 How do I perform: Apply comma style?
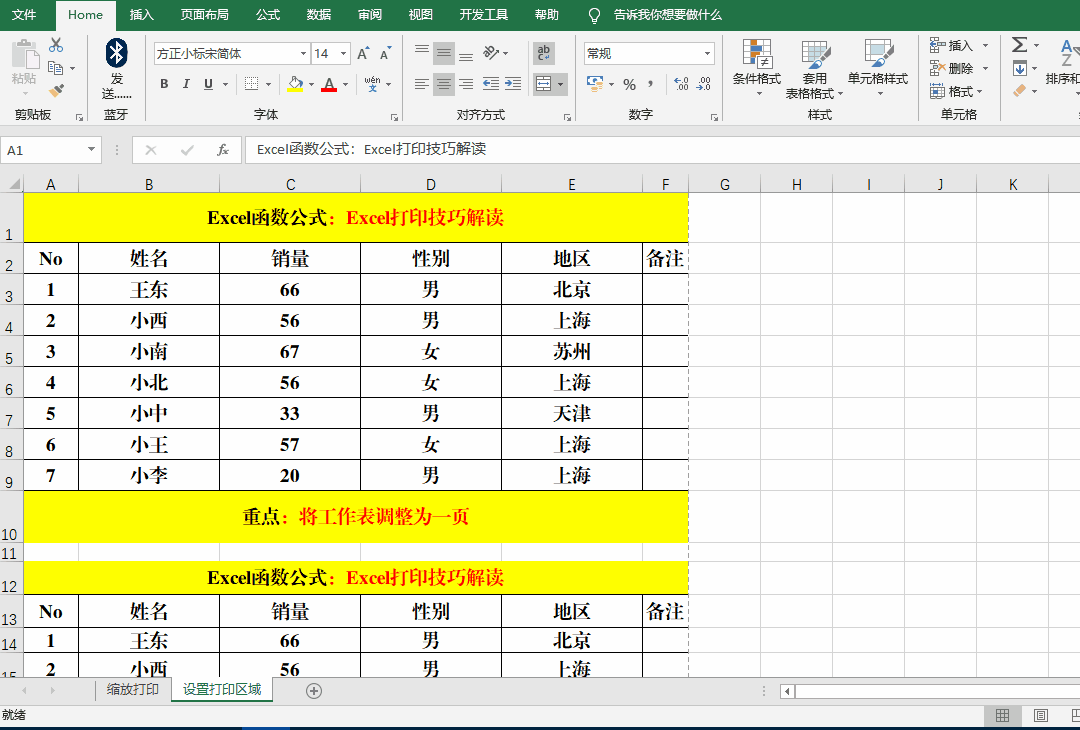(650, 84)
